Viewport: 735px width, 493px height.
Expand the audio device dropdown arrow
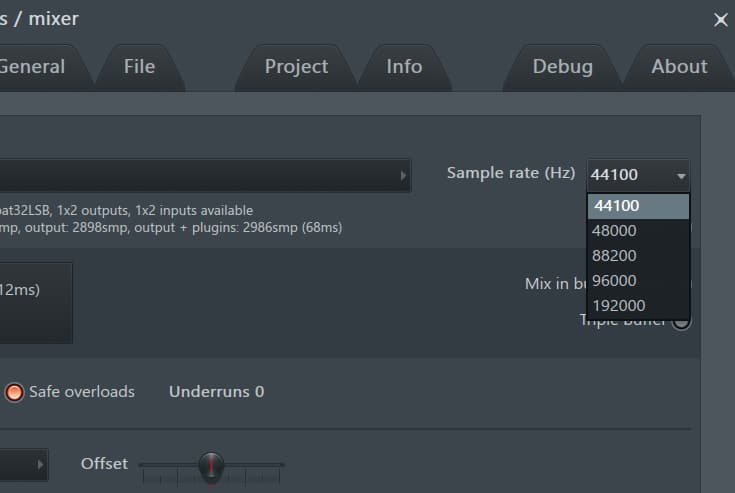(x=403, y=175)
